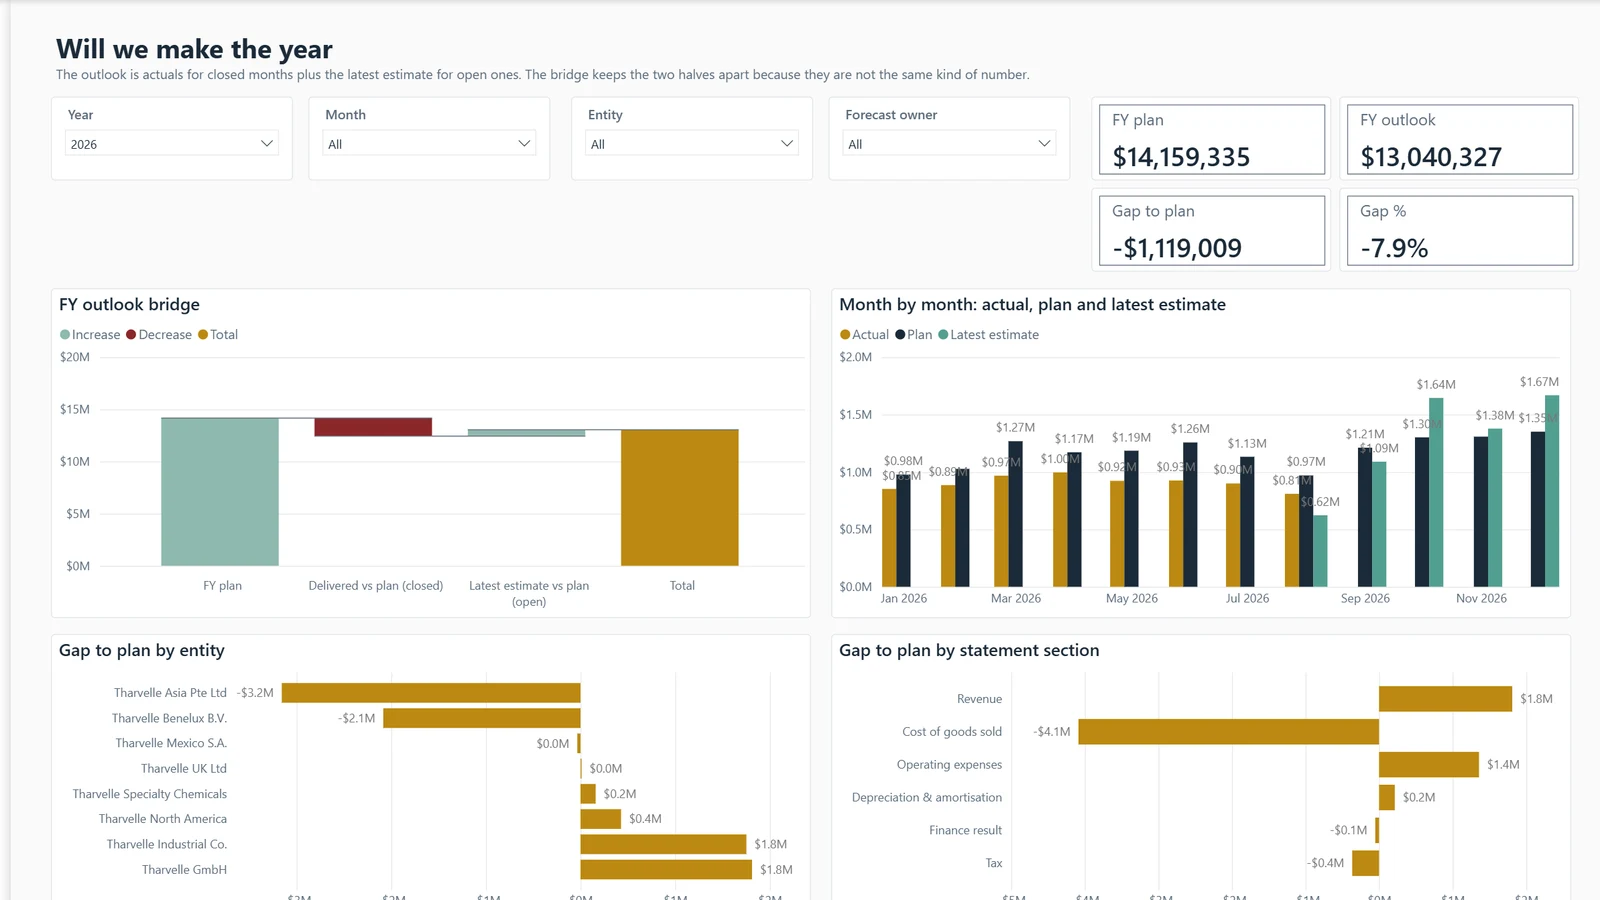The width and height of the screenshot is (1600, 900).
Task: Click the Tharvelle Industrial Co. gap bar
Action: click(663, 844)
